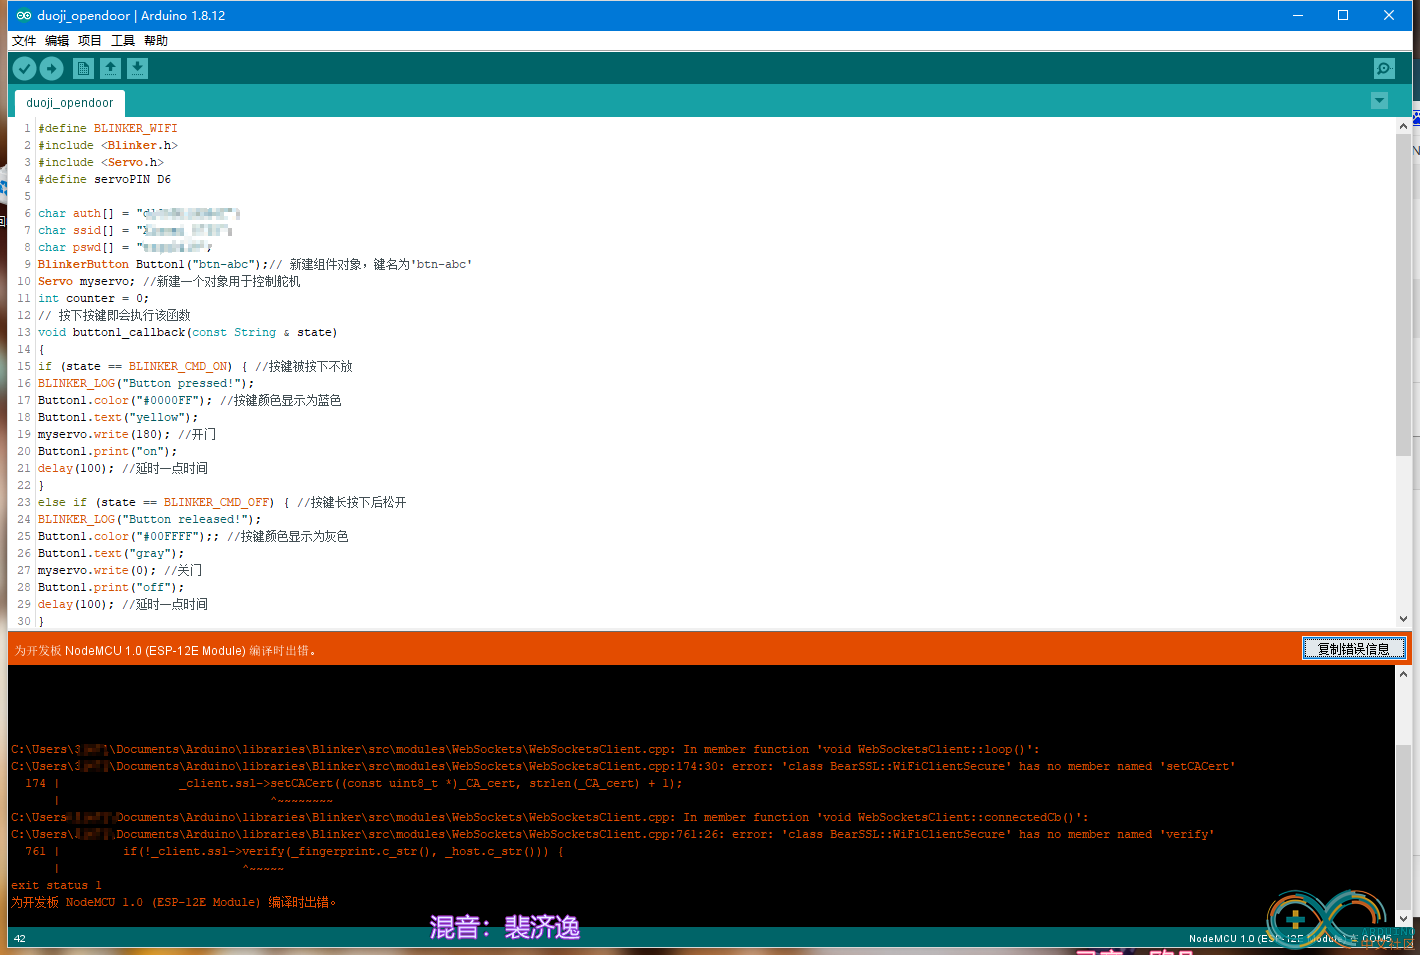Click the 复制错误信息 button
This screenshot has height=955, width=1420.
coord(1354,649)
